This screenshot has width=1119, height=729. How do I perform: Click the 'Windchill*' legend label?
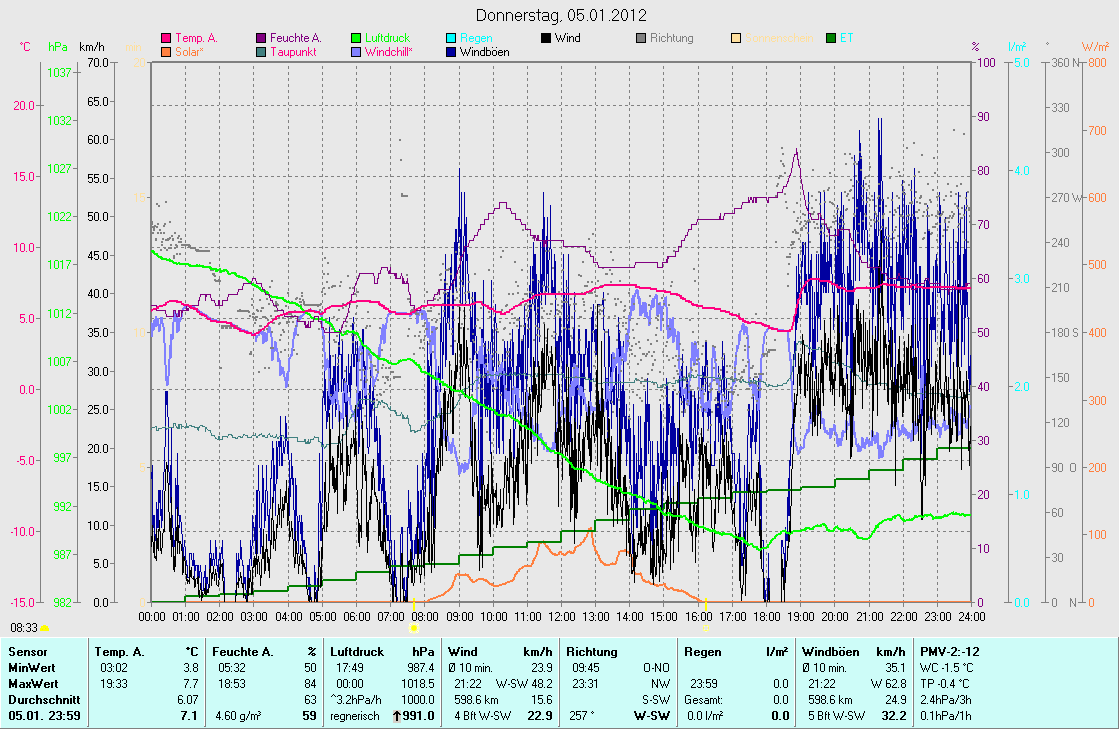click(389, 52)
